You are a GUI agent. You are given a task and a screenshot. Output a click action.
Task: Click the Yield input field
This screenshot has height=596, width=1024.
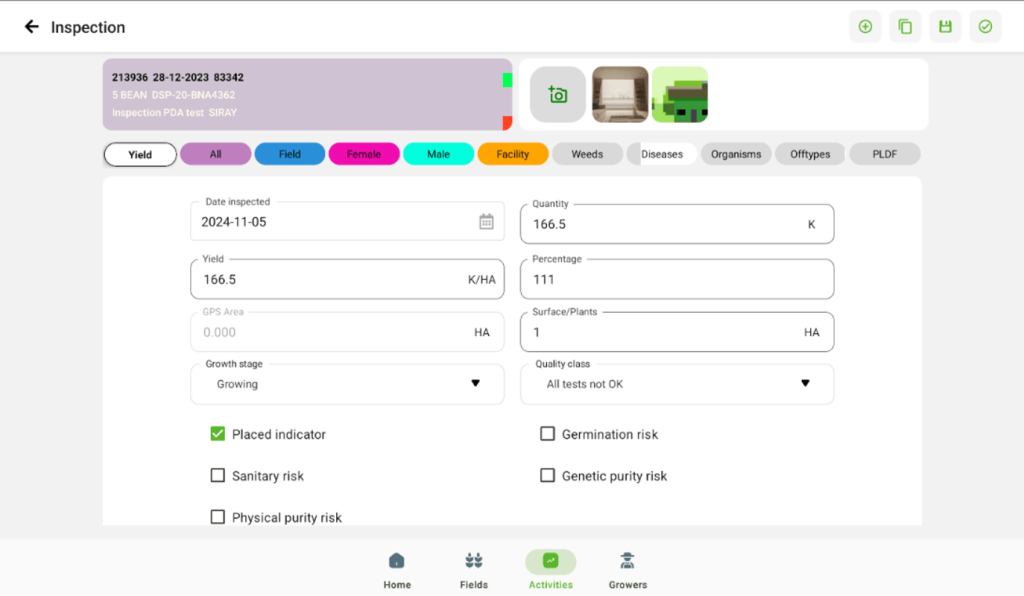347,279
